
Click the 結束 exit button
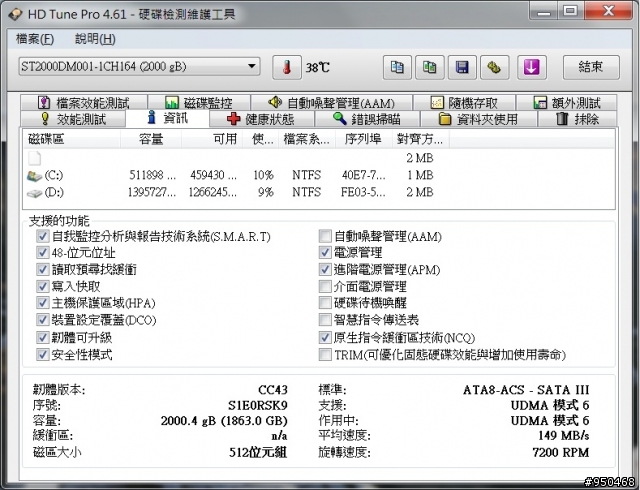click(x=591, y=67)
